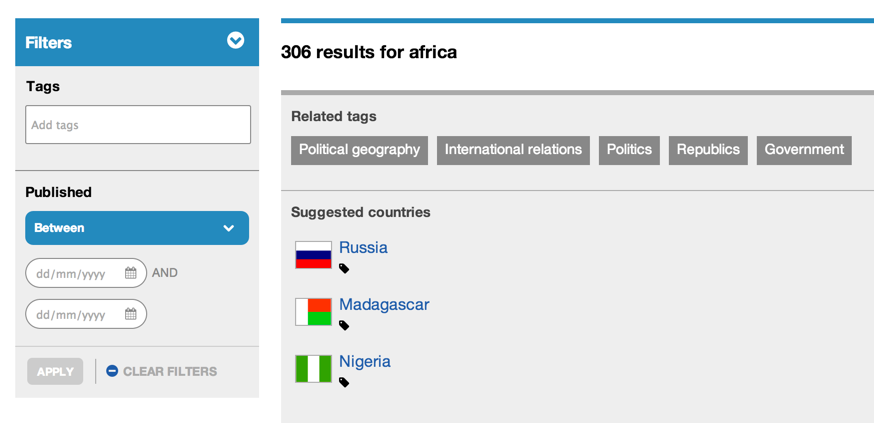Open the Madagascar country link
Image resolution: width=874 pixels, height=423 pixels.
tap(384, 305)
